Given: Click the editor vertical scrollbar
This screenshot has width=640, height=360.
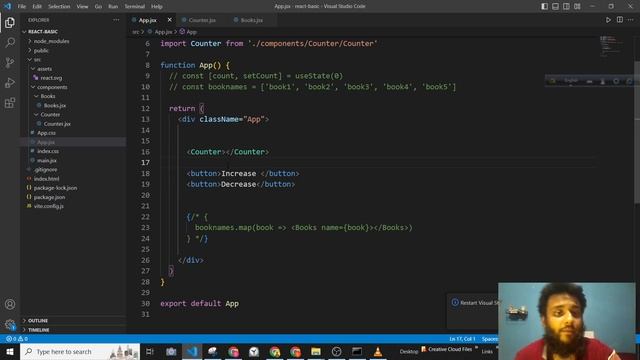Looking at the screenshot, I should pyautogui.click(x=637, y=131).
